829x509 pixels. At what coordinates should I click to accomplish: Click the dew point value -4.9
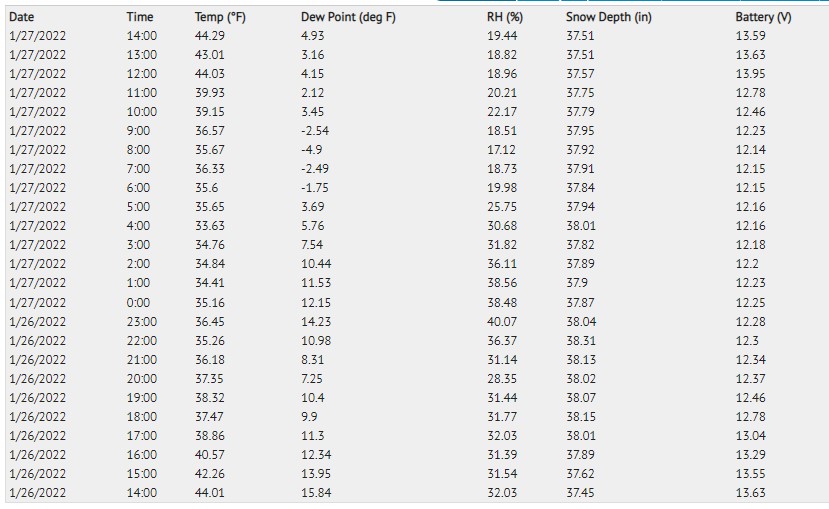pos(311,150)
